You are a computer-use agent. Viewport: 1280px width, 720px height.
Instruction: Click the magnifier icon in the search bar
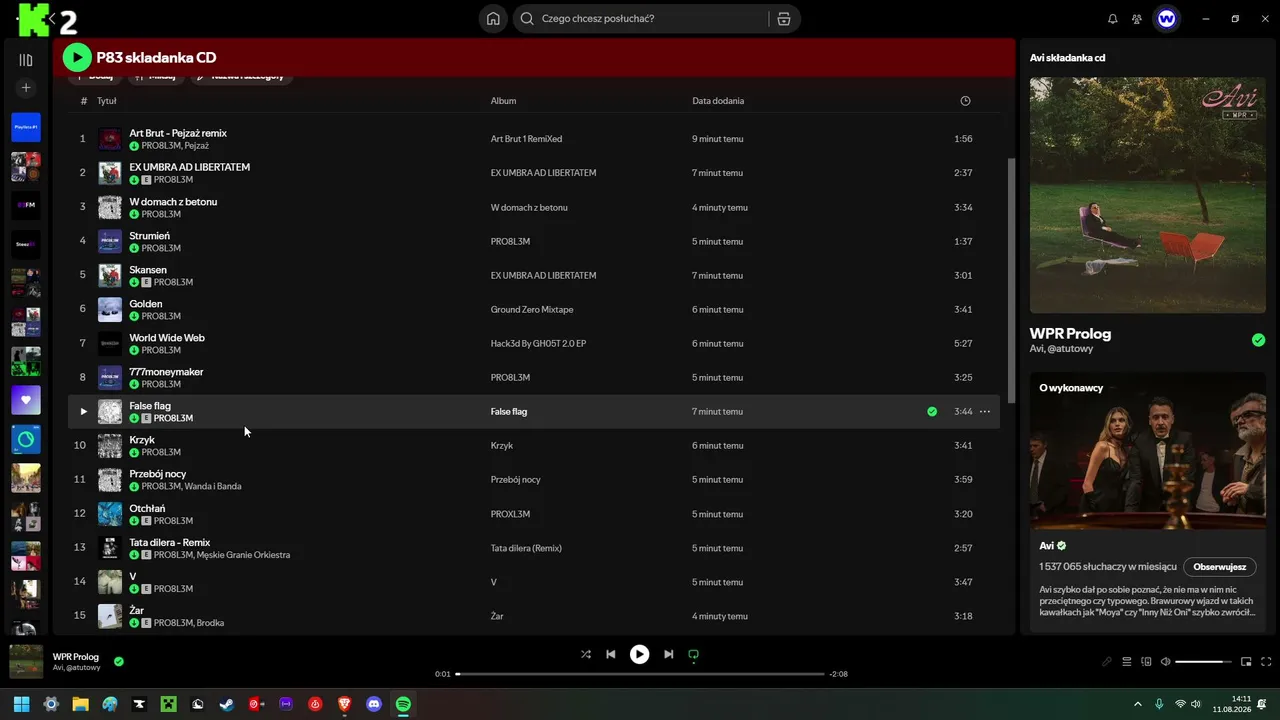click(x=527, y=19)
